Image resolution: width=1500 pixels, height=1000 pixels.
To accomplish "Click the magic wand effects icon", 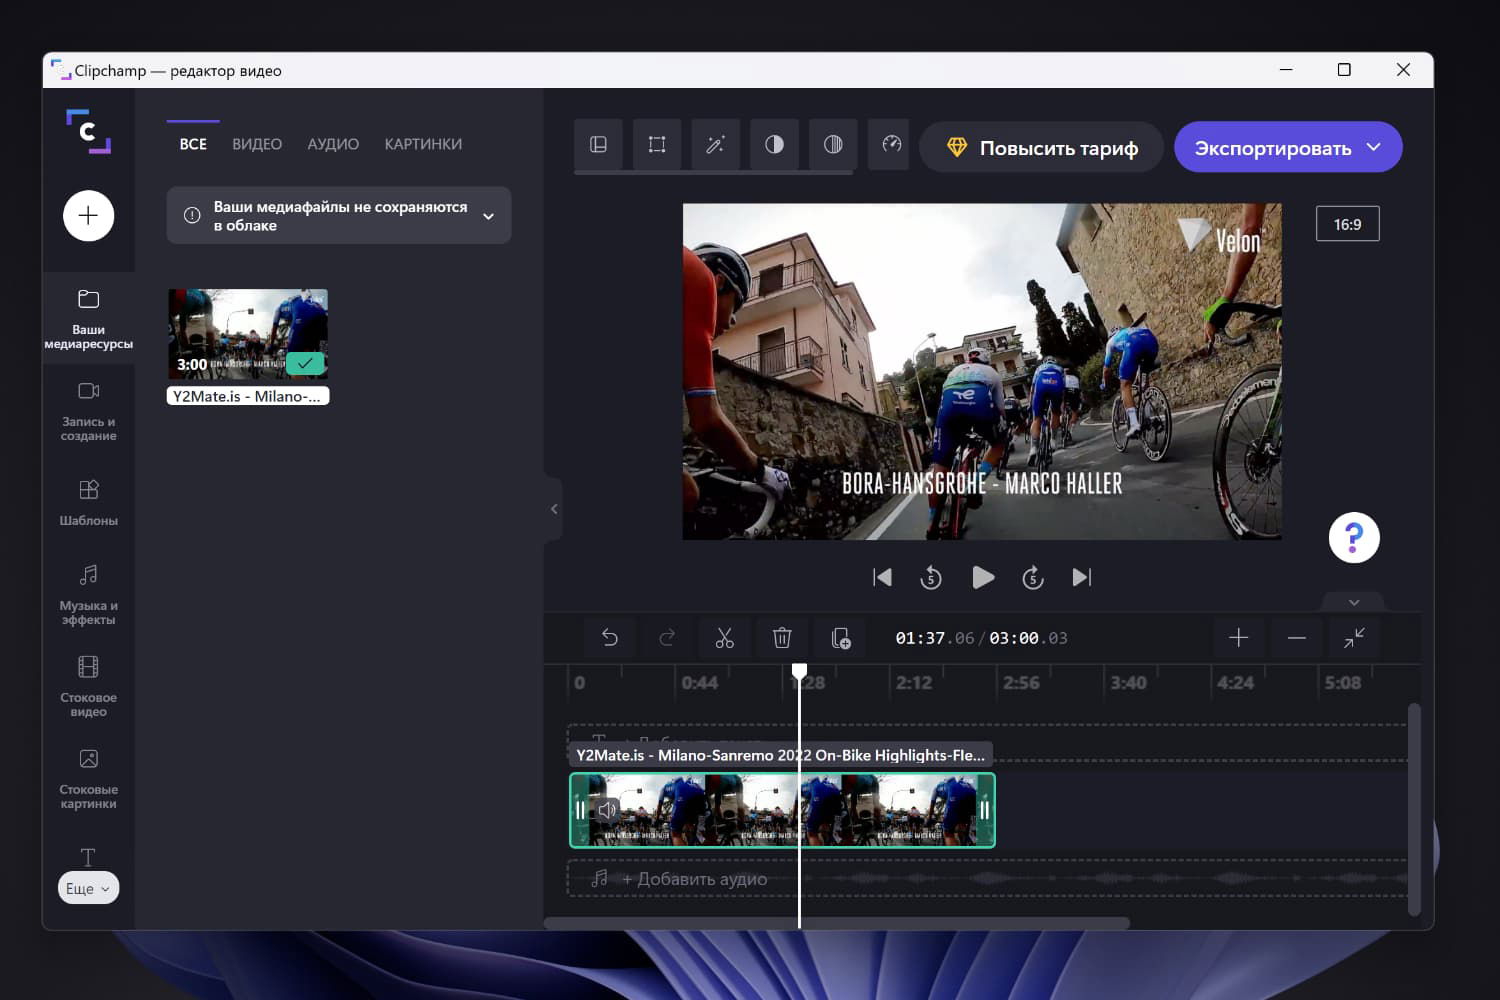I will click(715, 145).
